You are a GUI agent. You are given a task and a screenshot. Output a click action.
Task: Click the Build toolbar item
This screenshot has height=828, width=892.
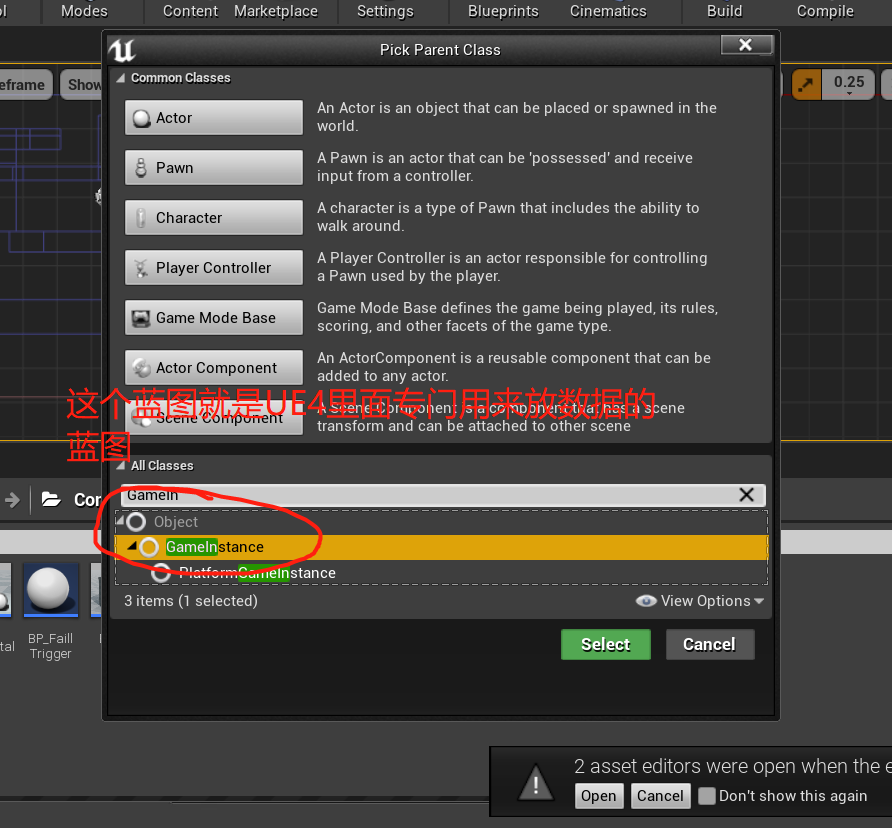(724, 11)
